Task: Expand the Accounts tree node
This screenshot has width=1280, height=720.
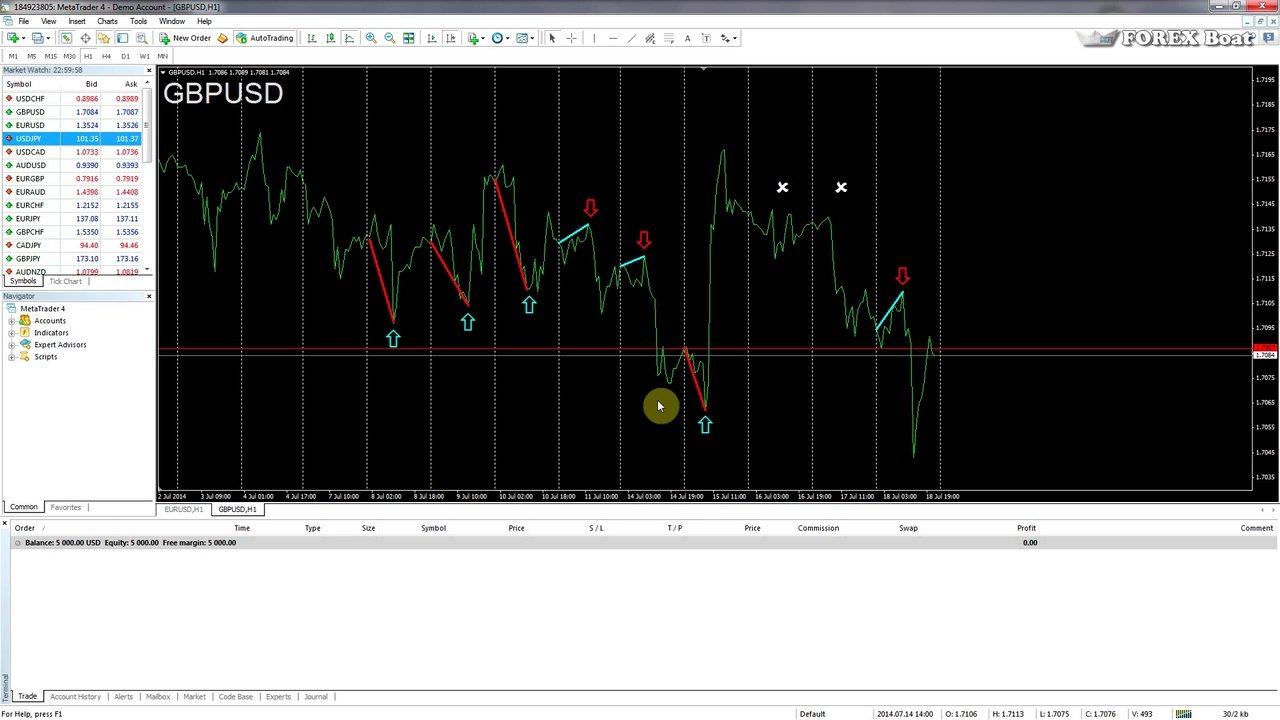Action: click(x=11, y=321)
